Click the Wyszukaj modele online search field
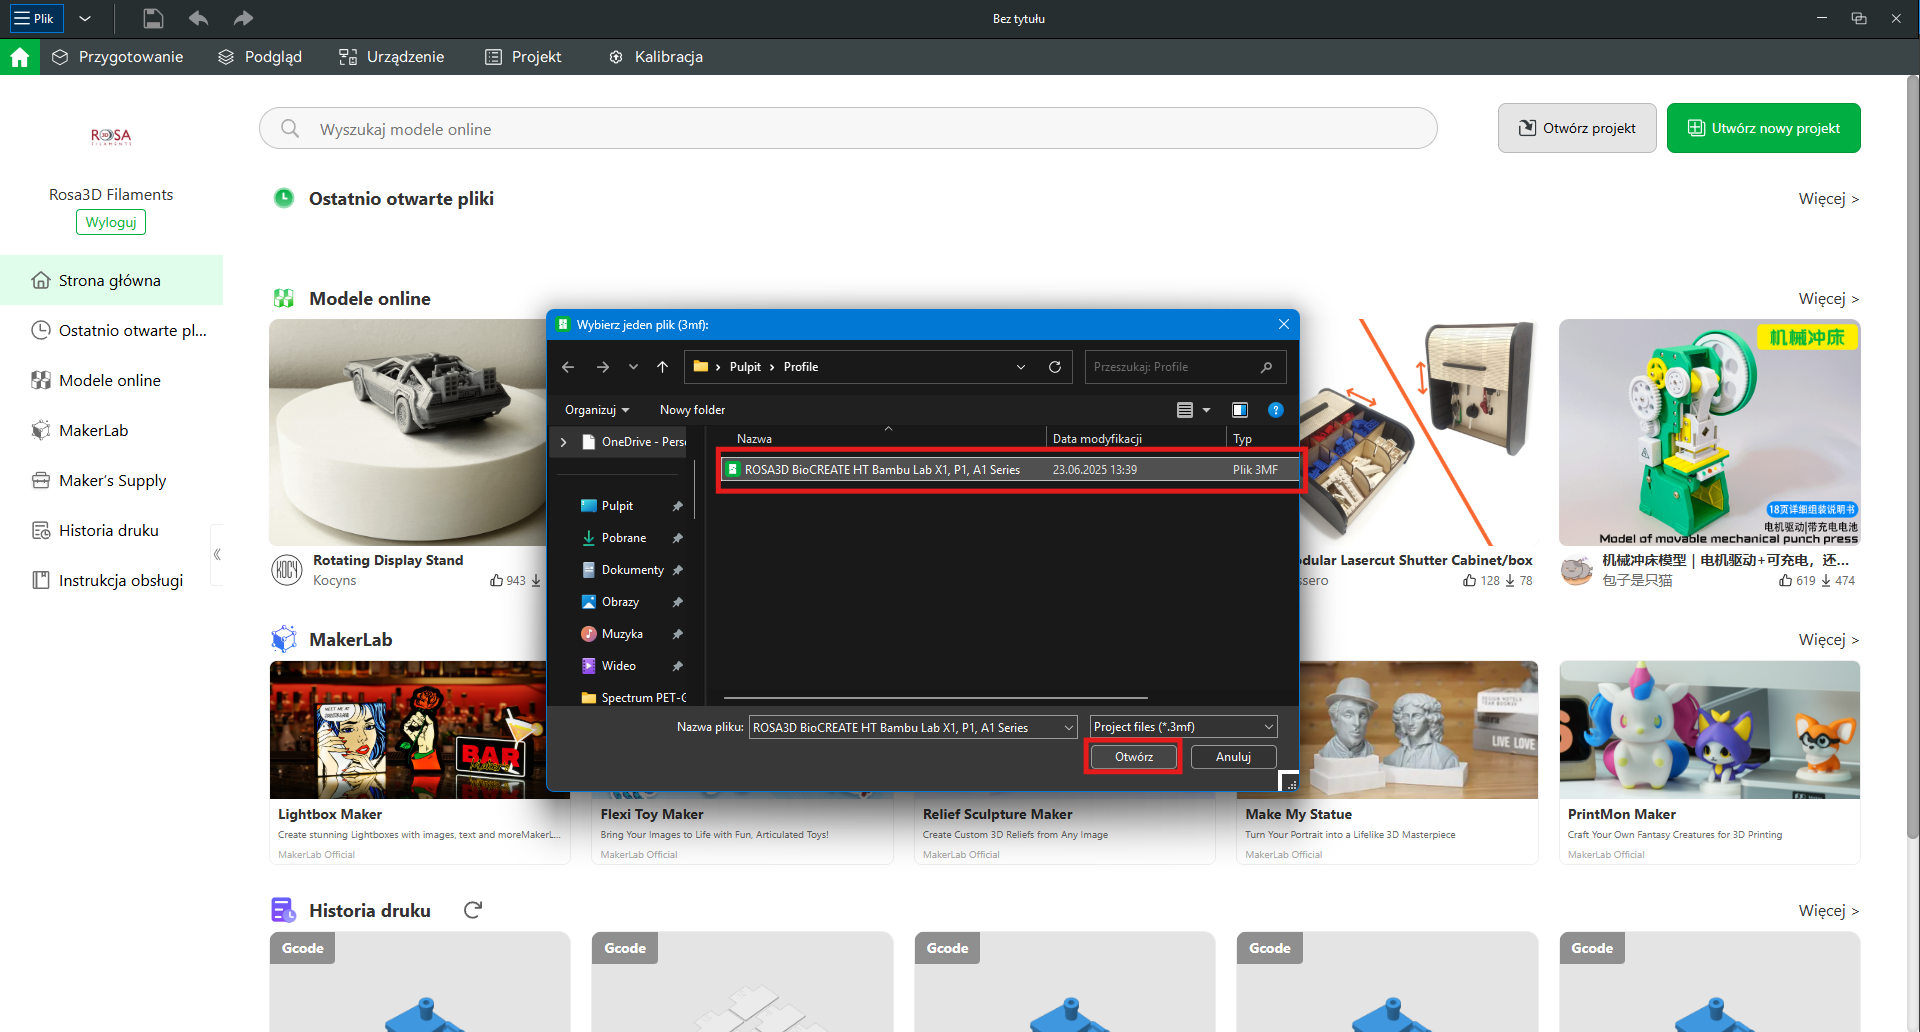 tap(848, 129)
